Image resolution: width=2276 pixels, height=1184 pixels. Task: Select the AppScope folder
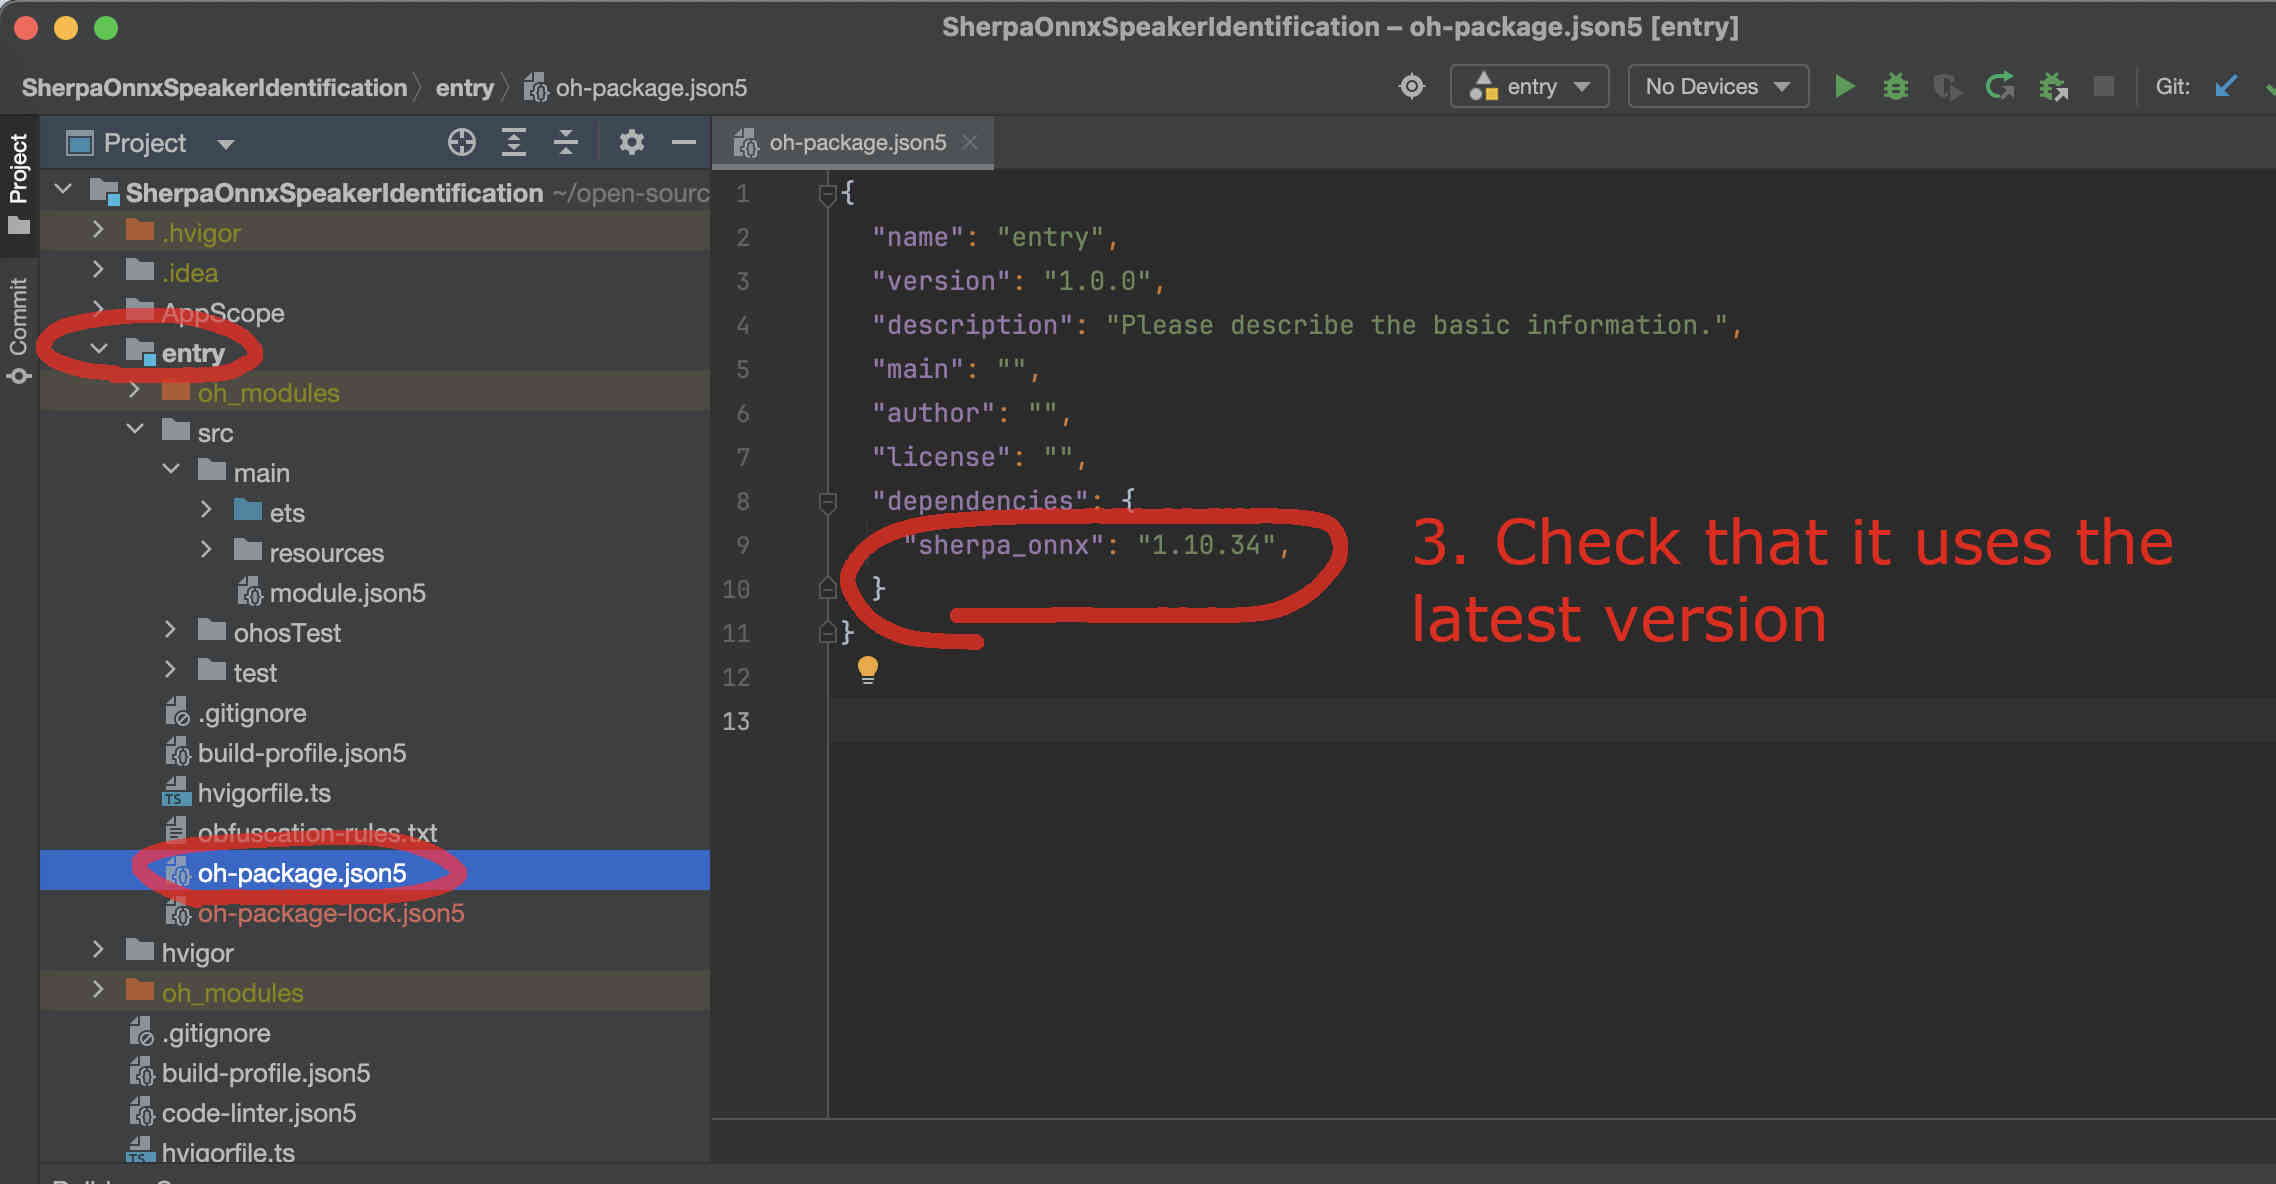pyautogui.click(x=223, y=313)
